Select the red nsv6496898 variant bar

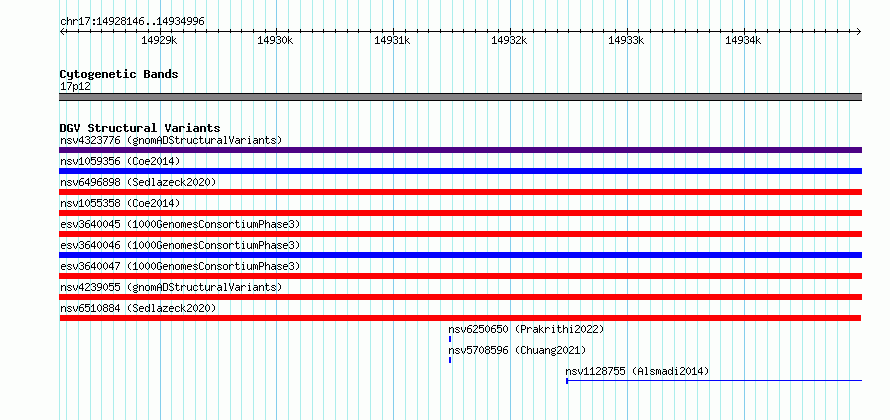pyautogui.click(x=460, y=192)
